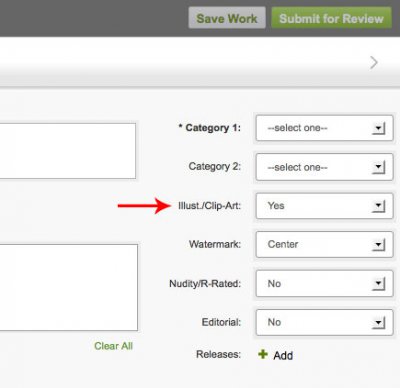Open the Category 1 dropdown
The width and height of the screenshot is (400, 388).
click(x=324, y=128)
